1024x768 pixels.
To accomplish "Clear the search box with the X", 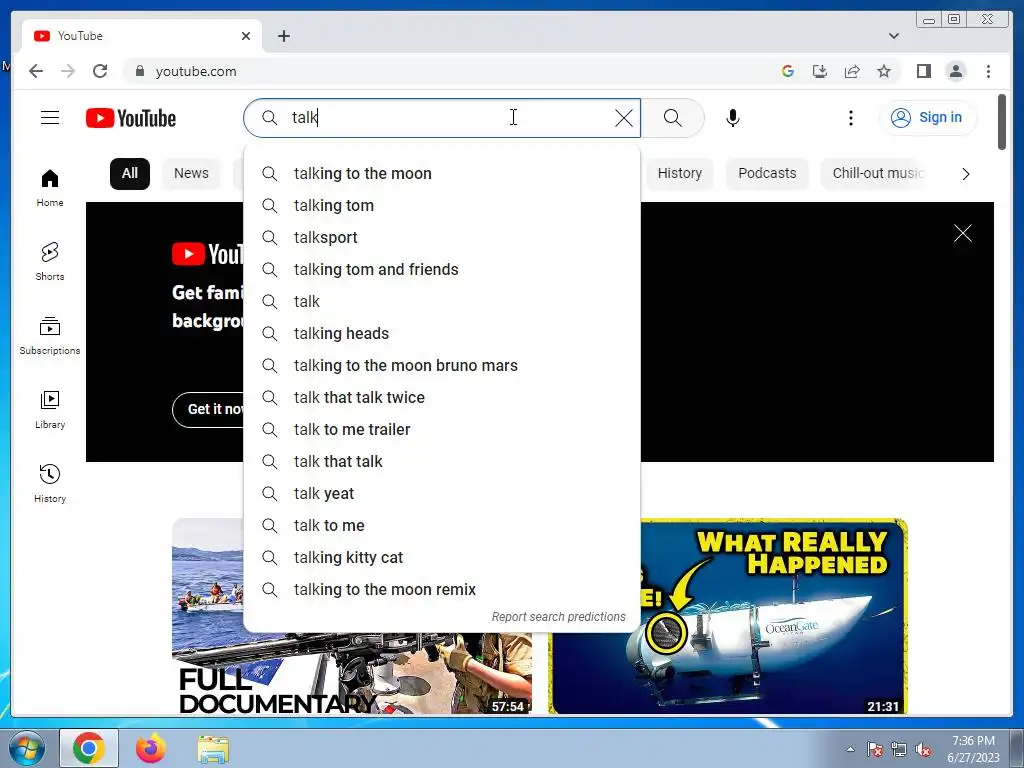I will pyautogui.click(x=624, y=118).
